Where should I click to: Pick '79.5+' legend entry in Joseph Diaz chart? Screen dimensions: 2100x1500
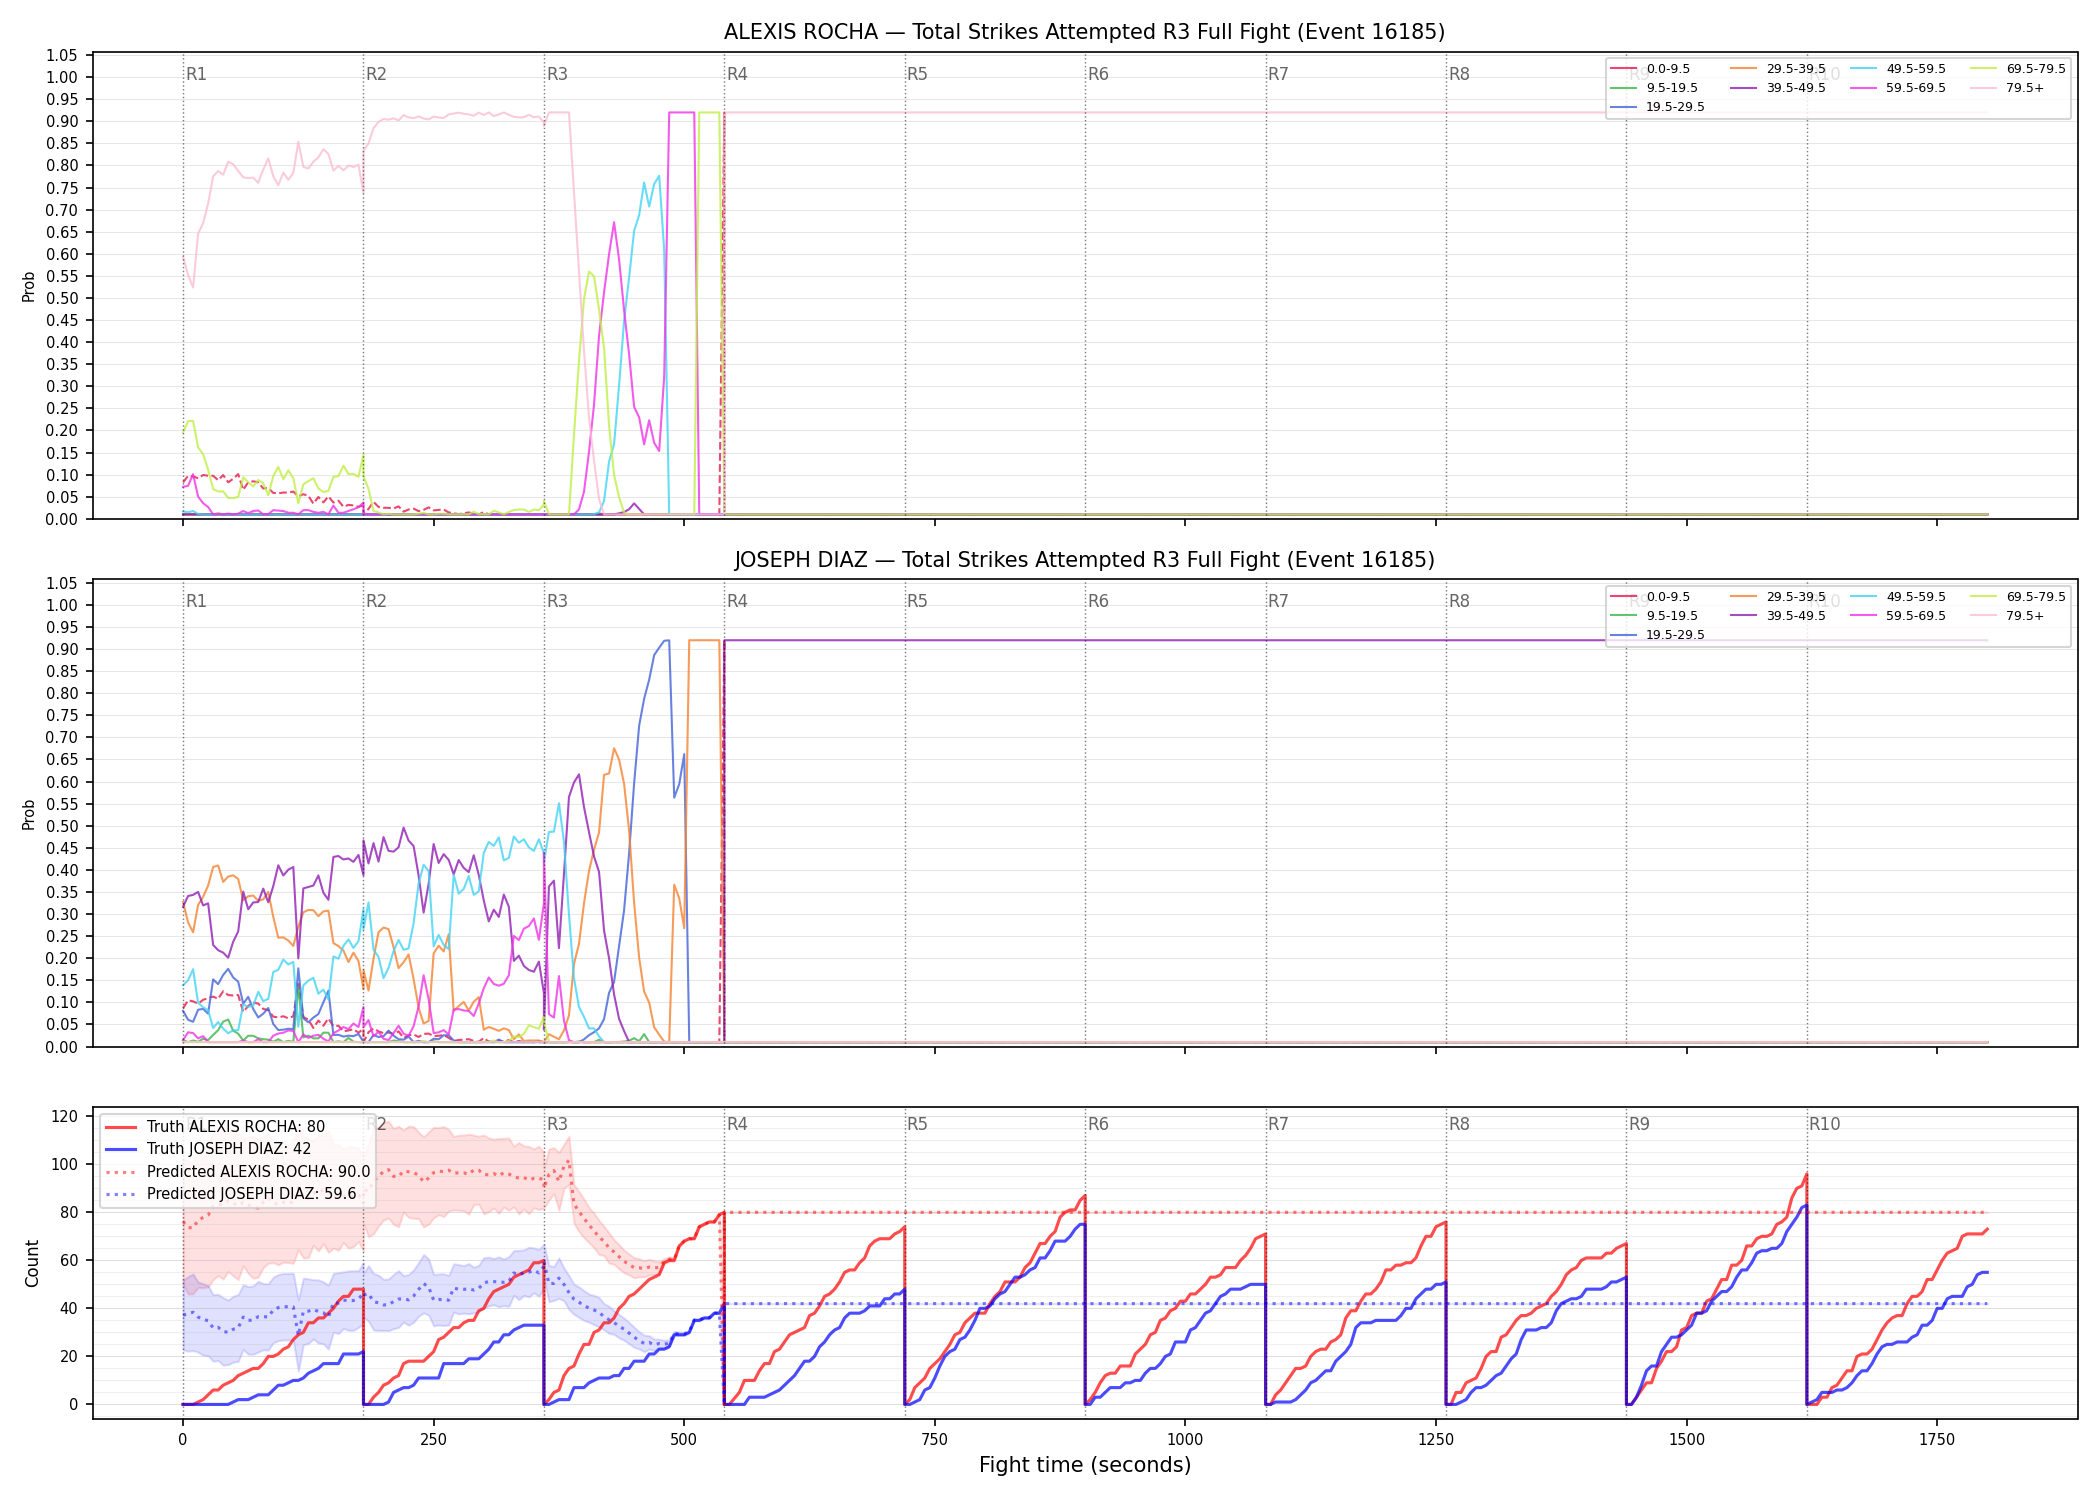[2008, 616]
